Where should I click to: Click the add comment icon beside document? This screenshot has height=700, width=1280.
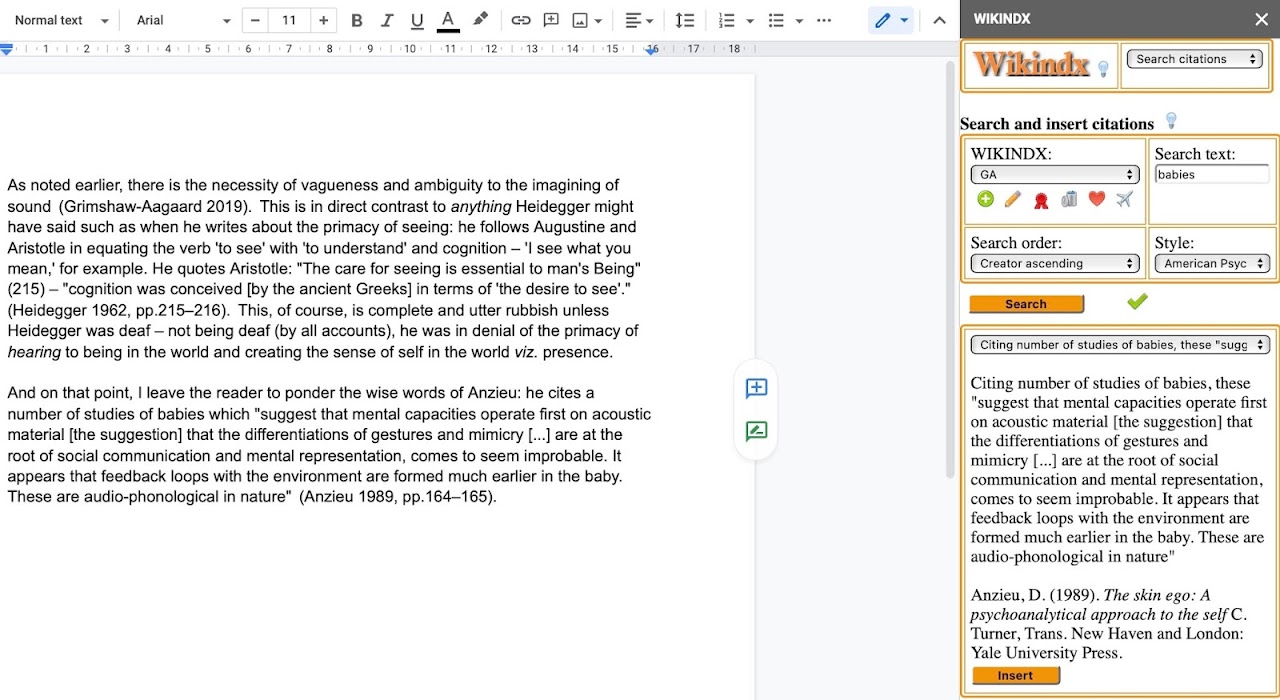pos(756,388)
